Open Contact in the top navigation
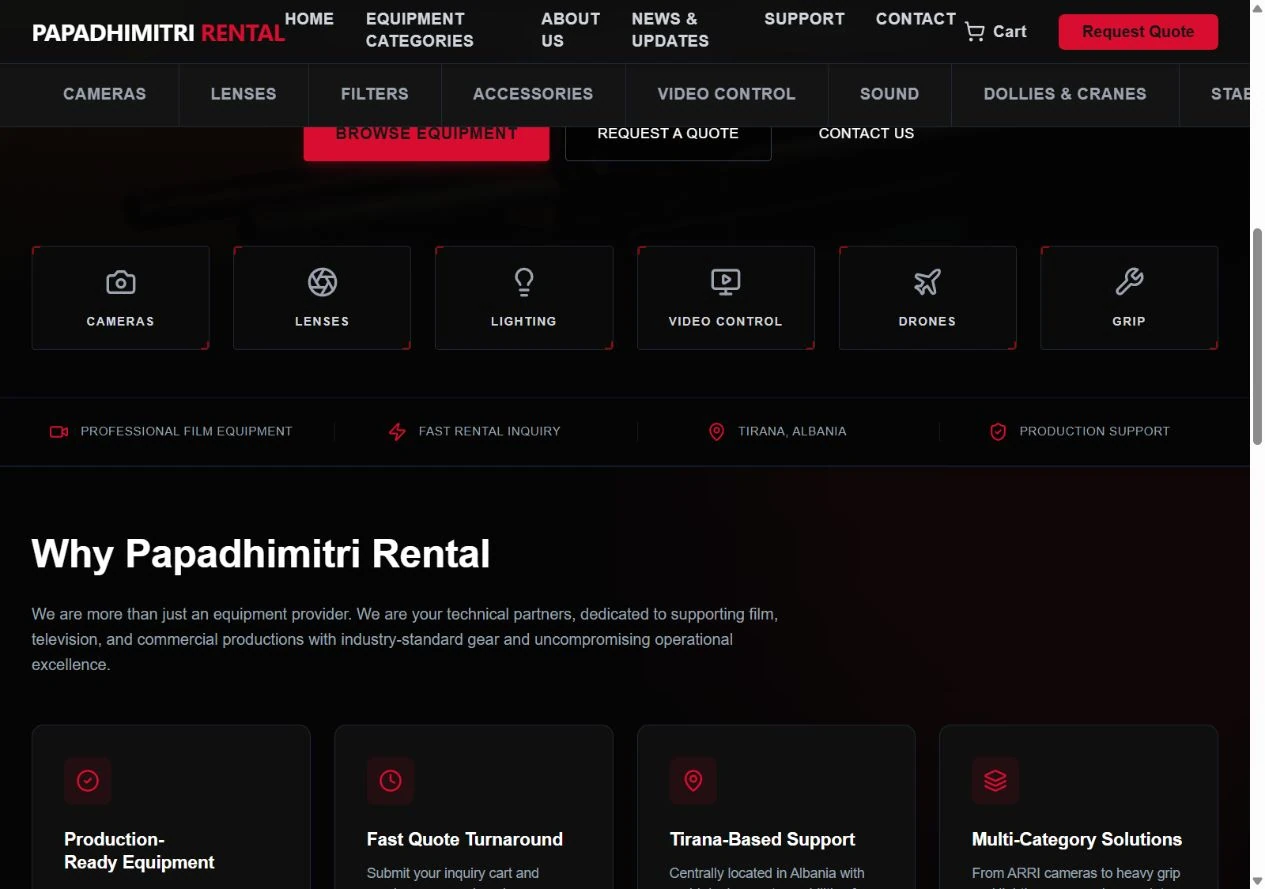This screenshot has width=1265, height=889. [916, 19]
